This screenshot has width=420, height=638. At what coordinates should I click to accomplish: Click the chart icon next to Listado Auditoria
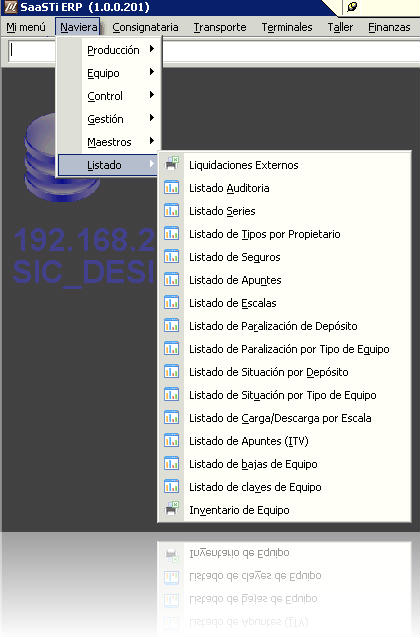pyautogui.click(x=171, y=187)
